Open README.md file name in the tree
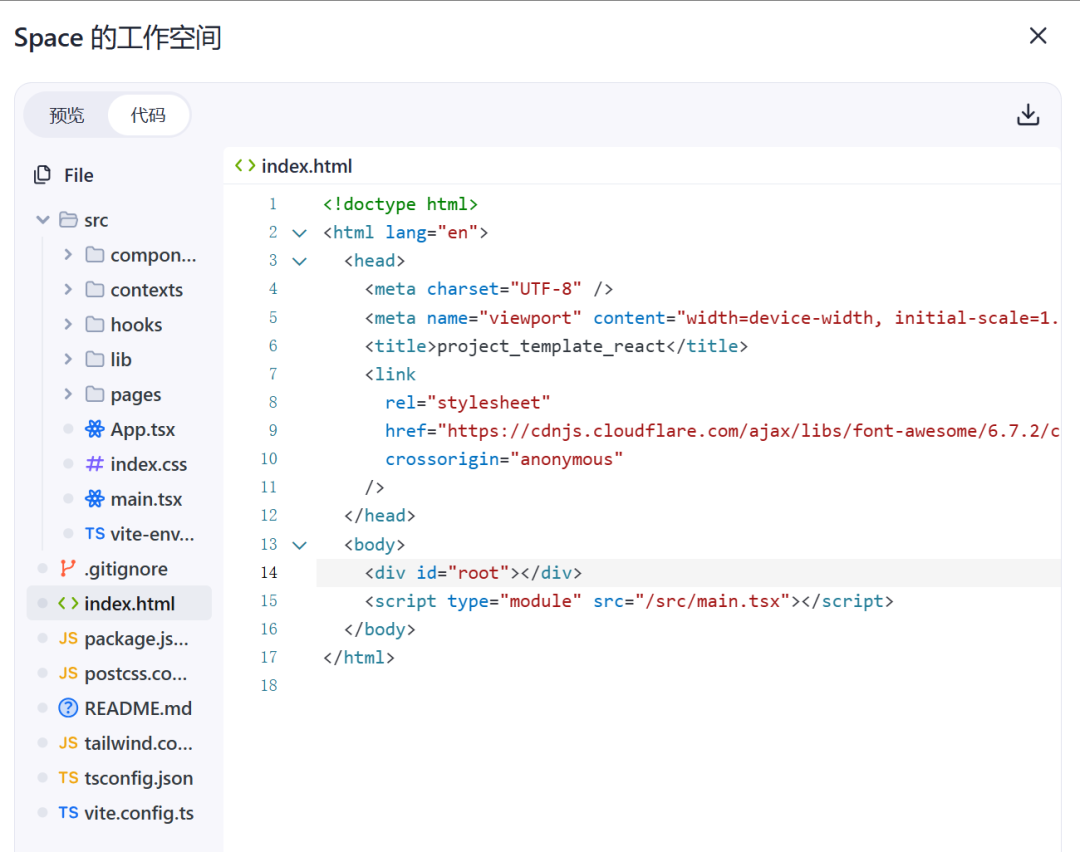 point(138,708)
